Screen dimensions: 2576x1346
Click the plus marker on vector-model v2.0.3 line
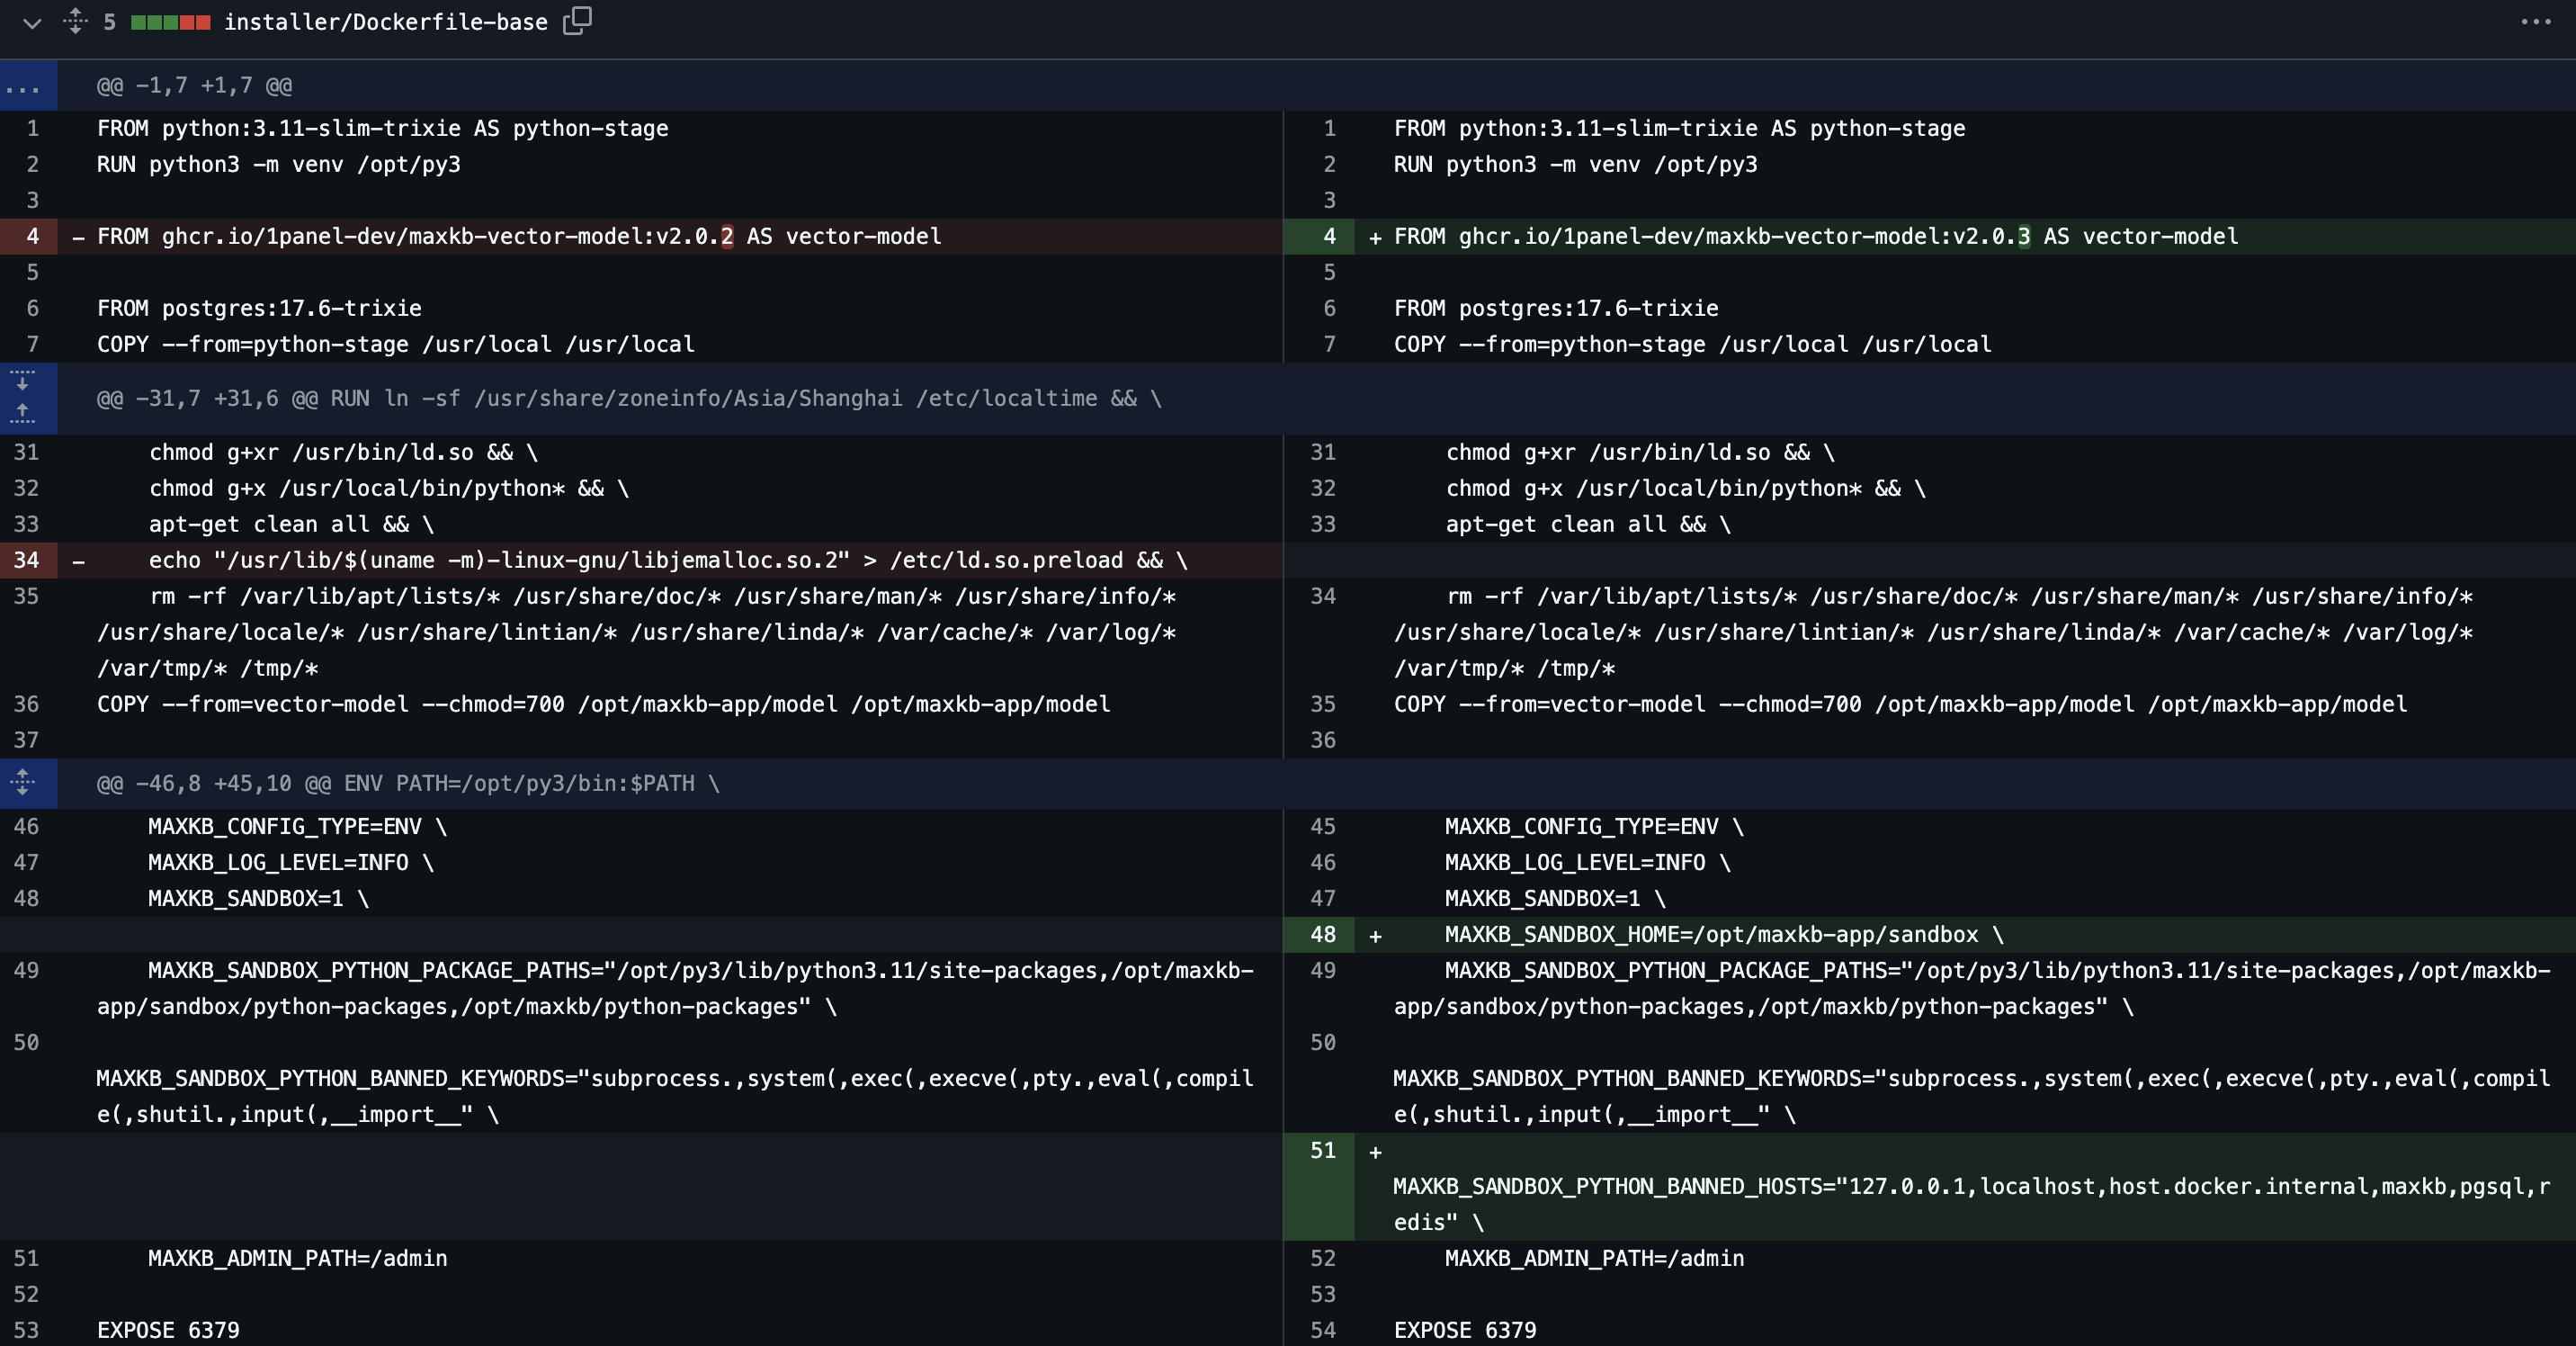(1375, 238)
